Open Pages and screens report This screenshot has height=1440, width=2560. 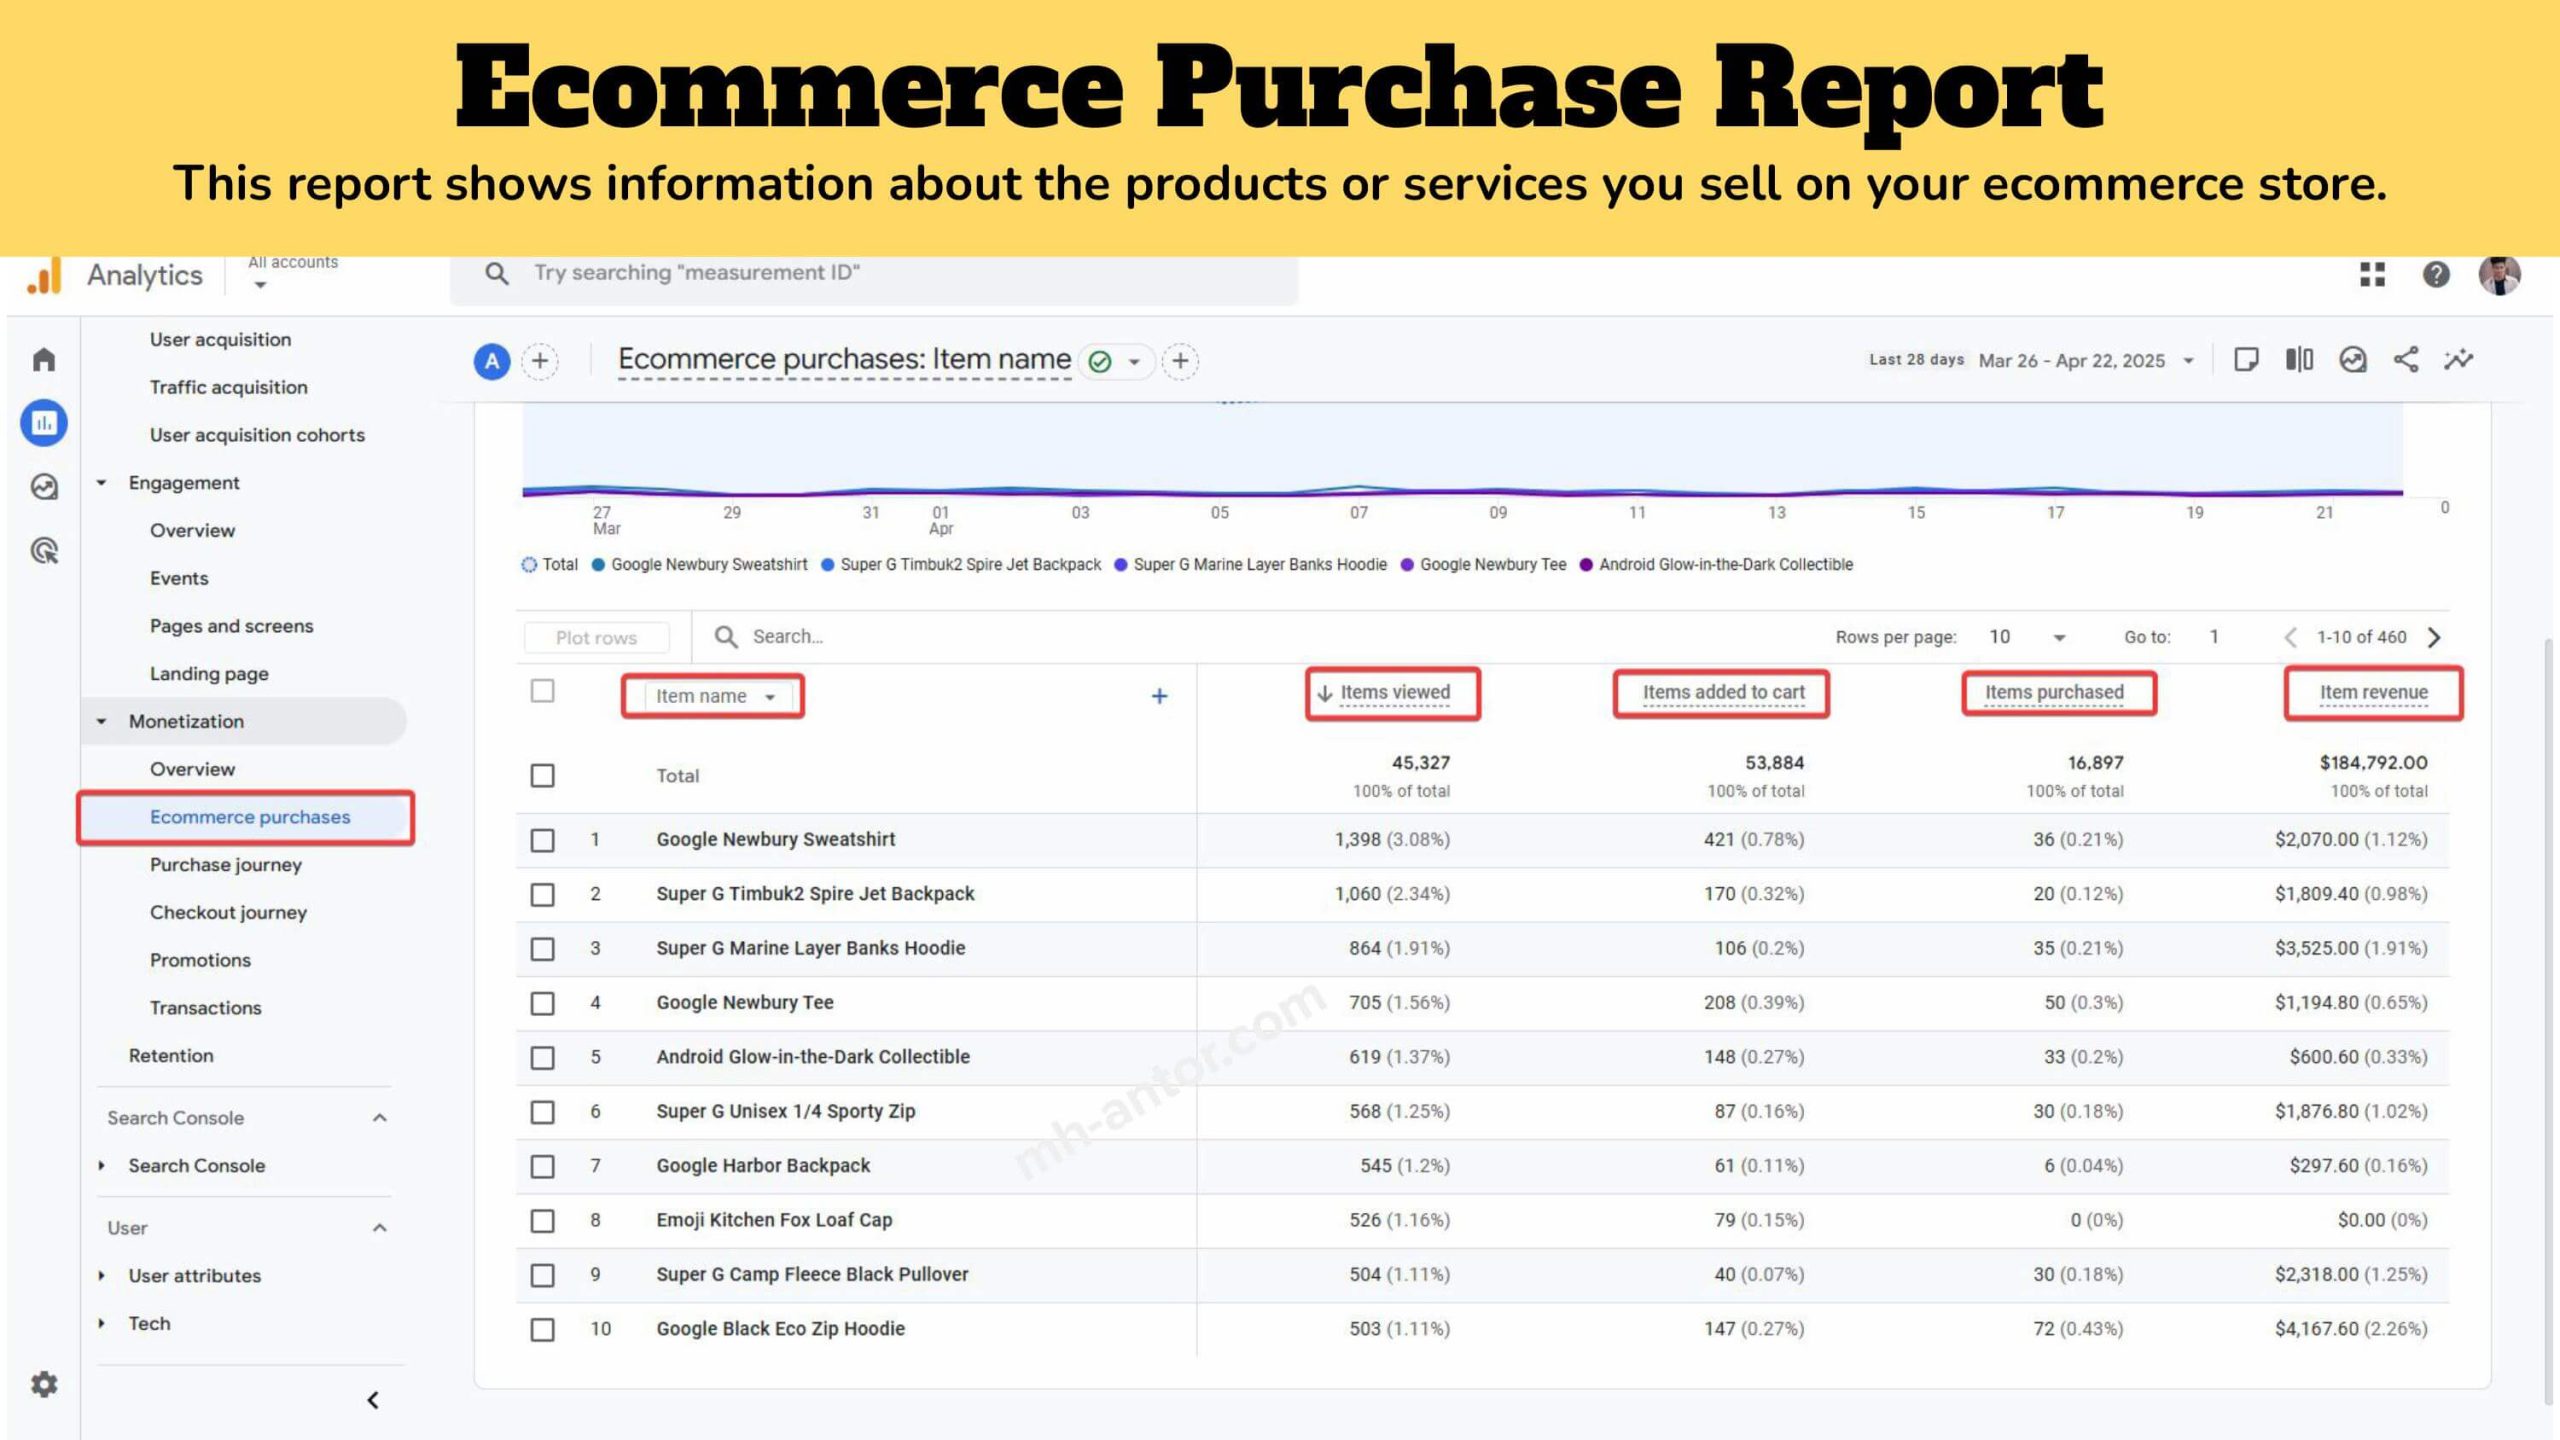232,626
